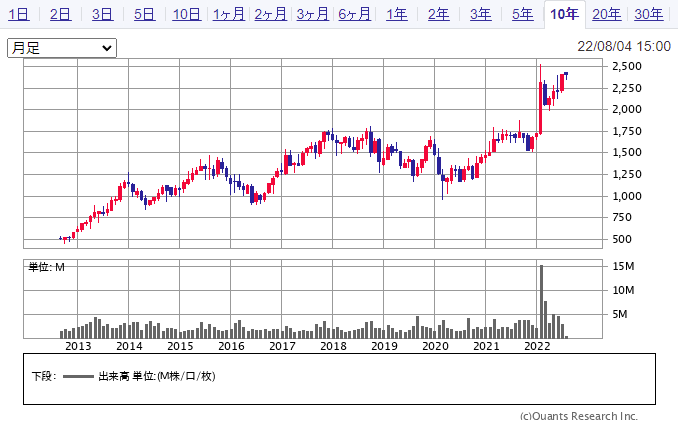Viewport: 678px width, 429px height.
Task: Click the 2017 year axis label
Action: 282,346
